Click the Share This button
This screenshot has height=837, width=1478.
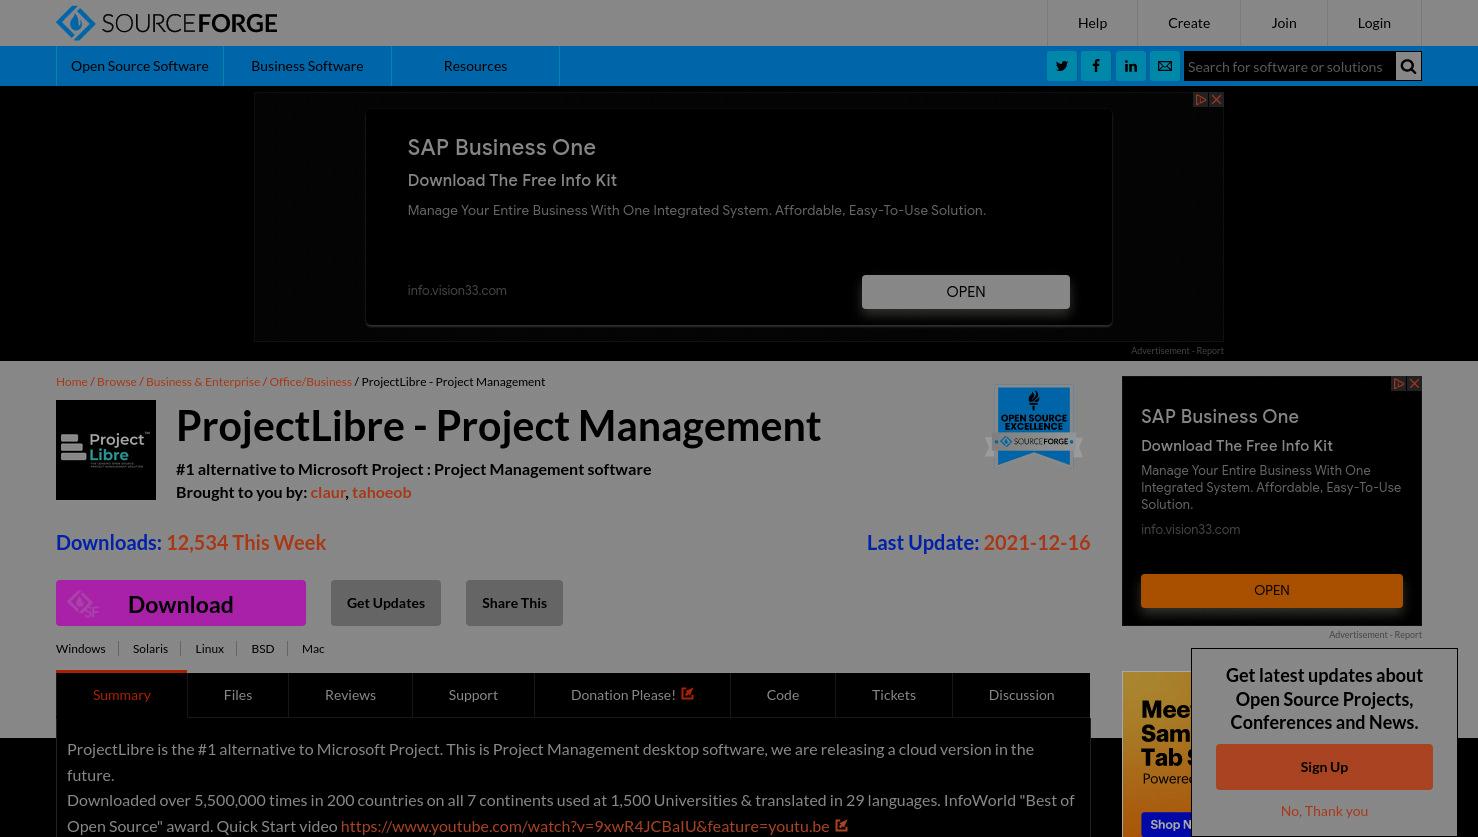[514, 603]
